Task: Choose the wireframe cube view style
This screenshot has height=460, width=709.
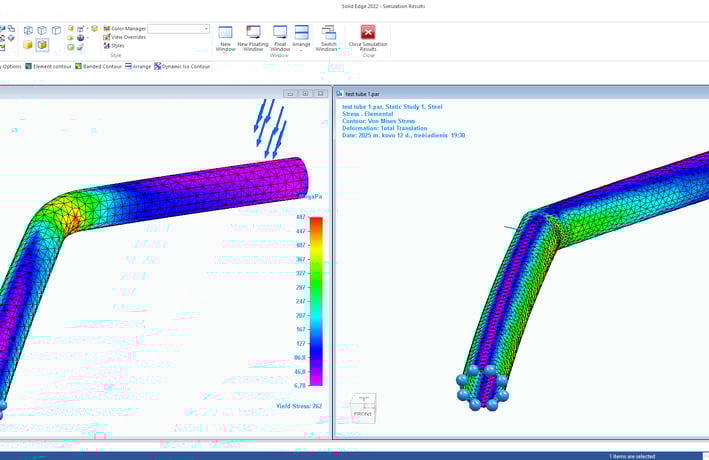Action: pyautogui.click(x=28, y=30)
